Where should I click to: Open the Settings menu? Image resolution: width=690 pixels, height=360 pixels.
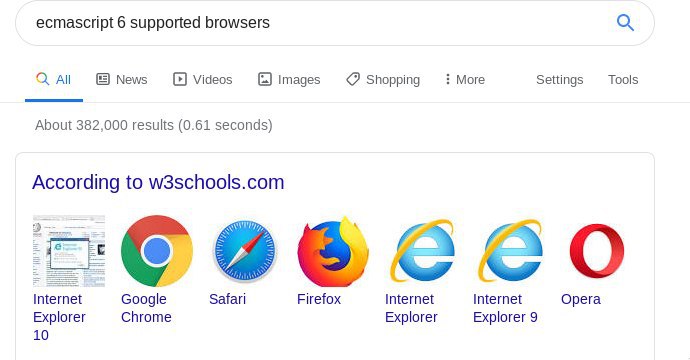point(559,80)
